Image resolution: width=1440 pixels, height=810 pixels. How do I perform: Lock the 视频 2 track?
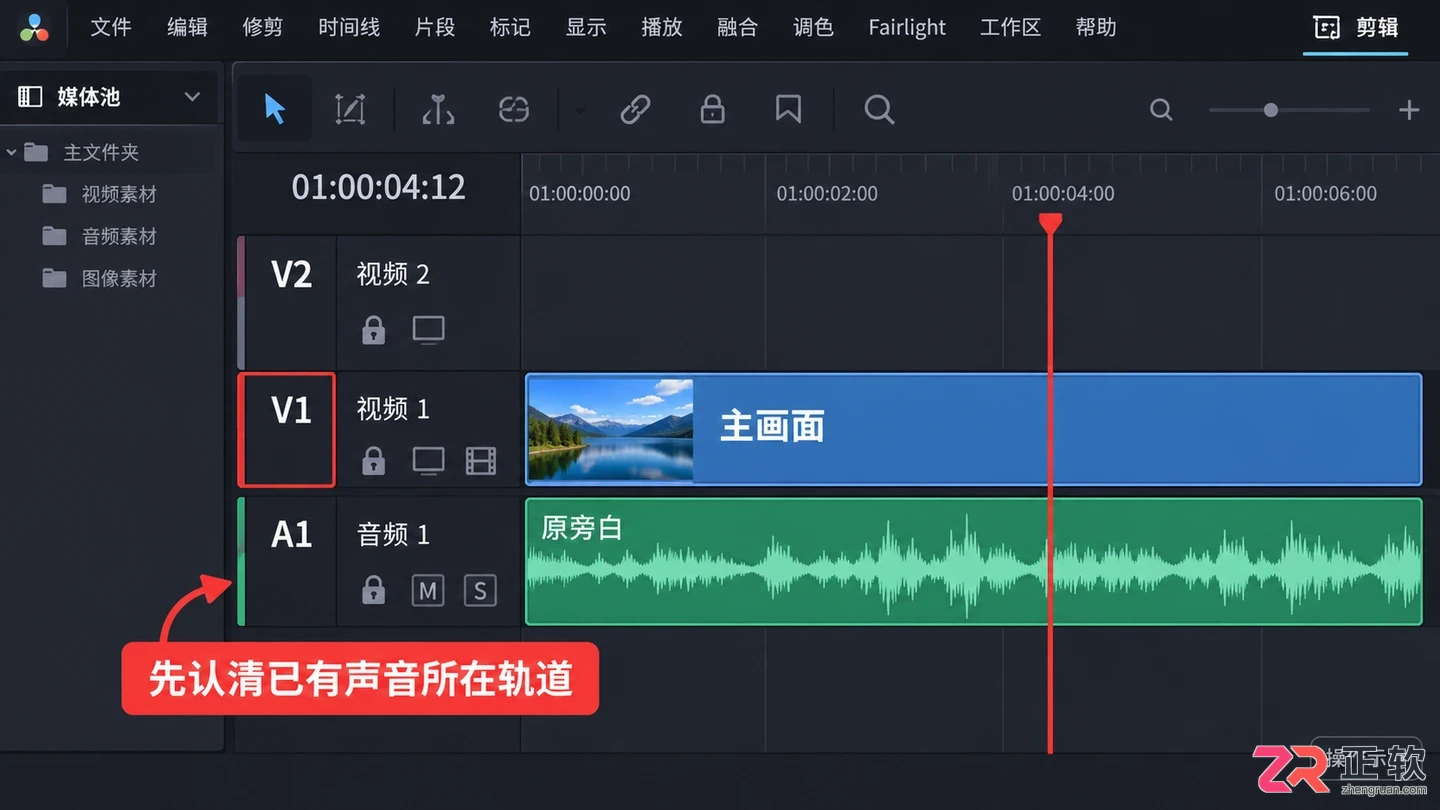[373, 329]
